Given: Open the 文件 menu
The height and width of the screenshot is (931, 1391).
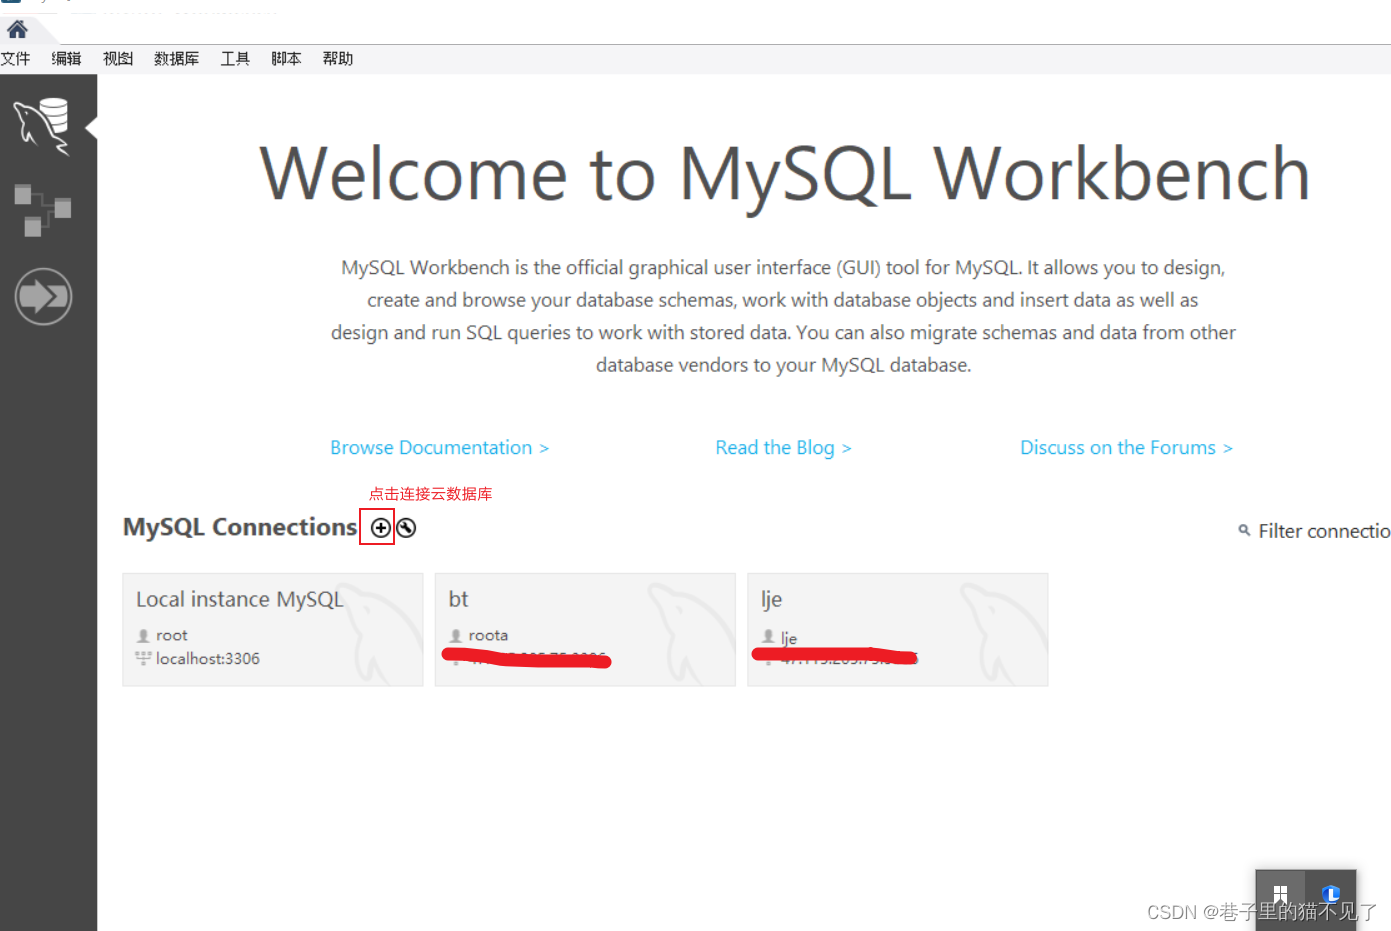Looking at the screenshot, I should [15, 58].
